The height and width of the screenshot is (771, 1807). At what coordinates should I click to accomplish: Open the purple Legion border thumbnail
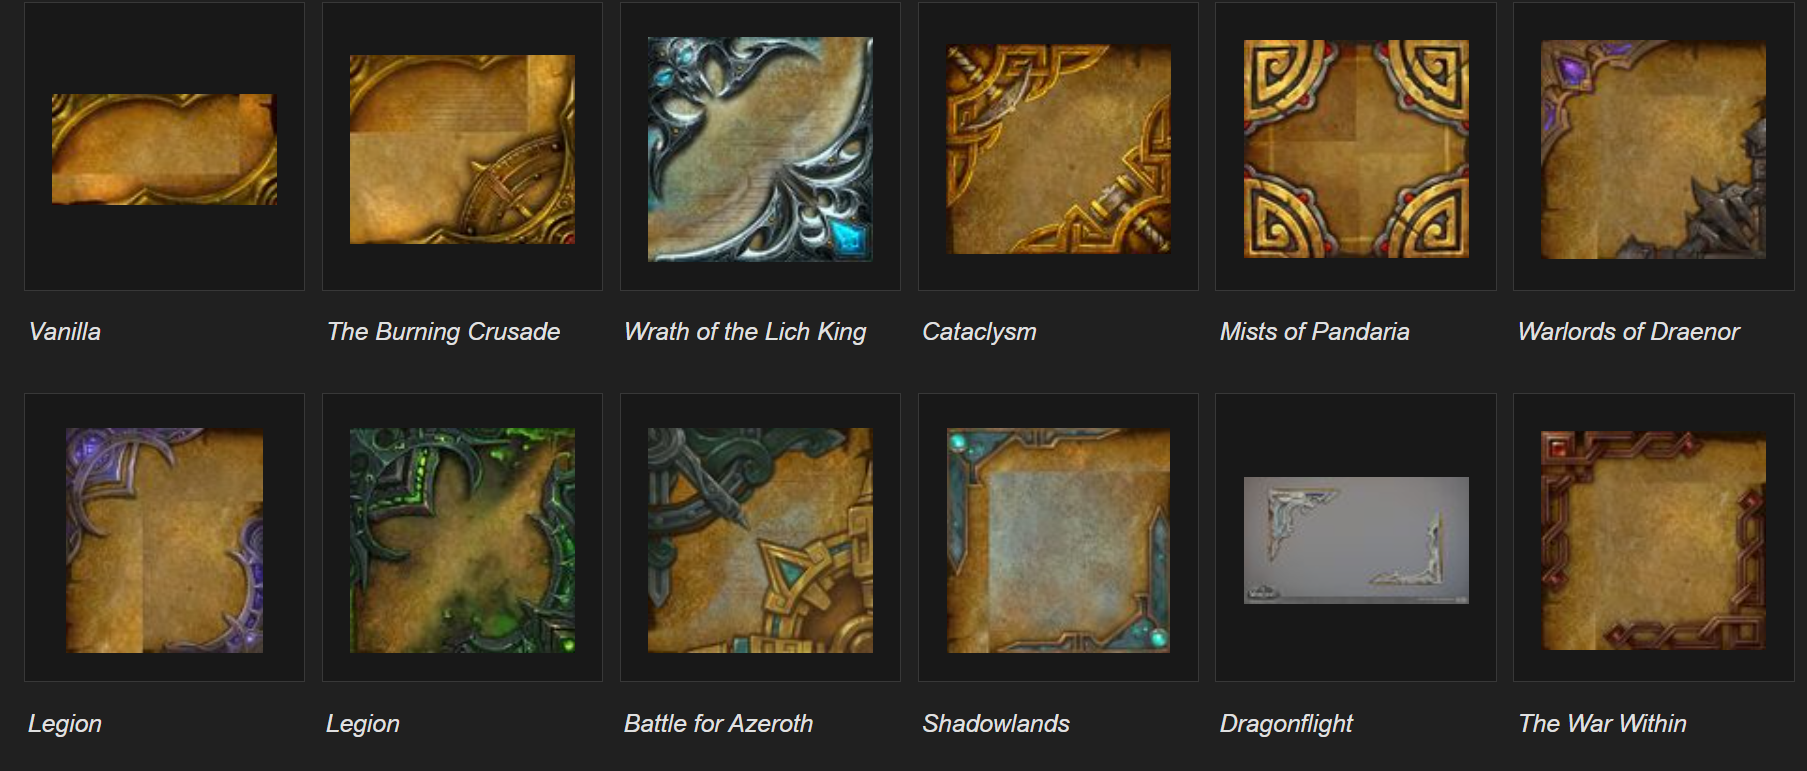(x=164, y=541)
